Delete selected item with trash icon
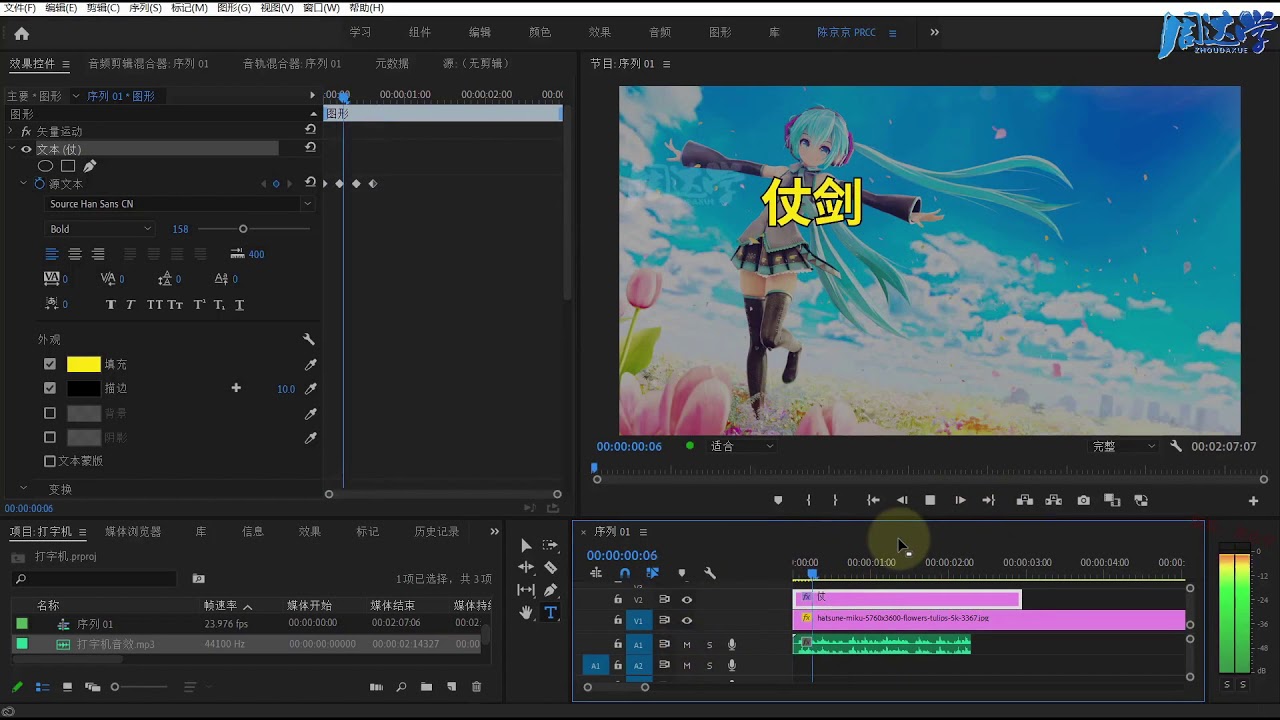 point(476,687)
